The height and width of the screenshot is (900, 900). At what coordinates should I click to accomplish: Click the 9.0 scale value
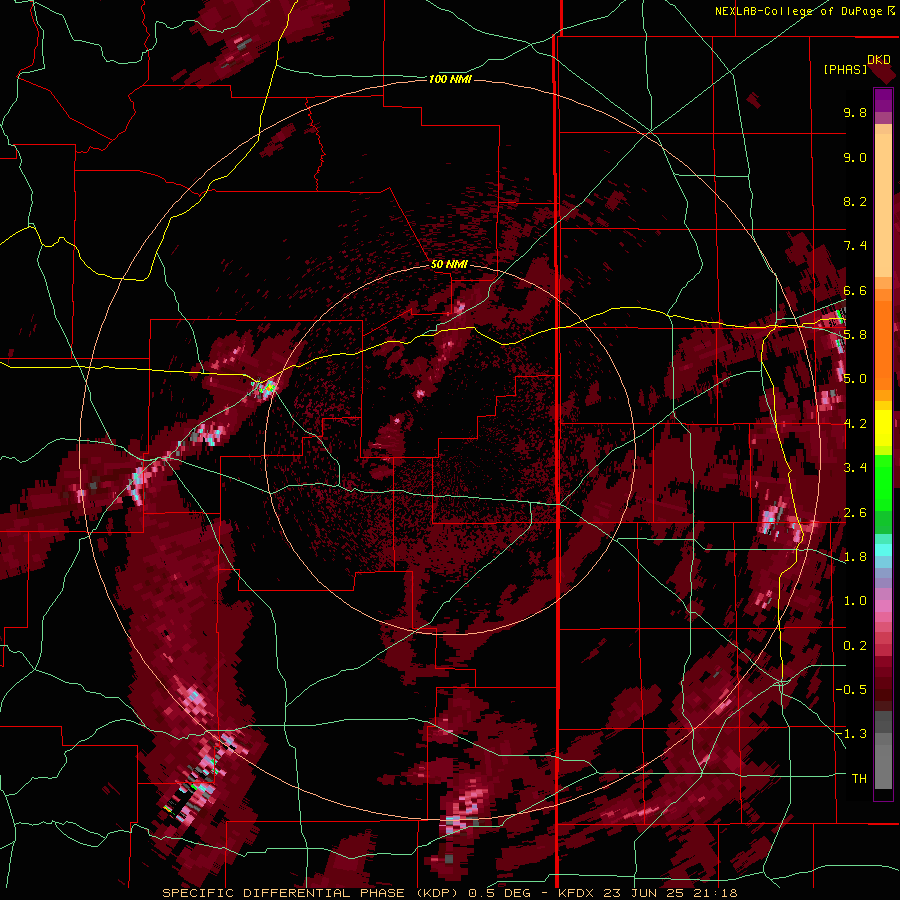click(x=855, y=157)
